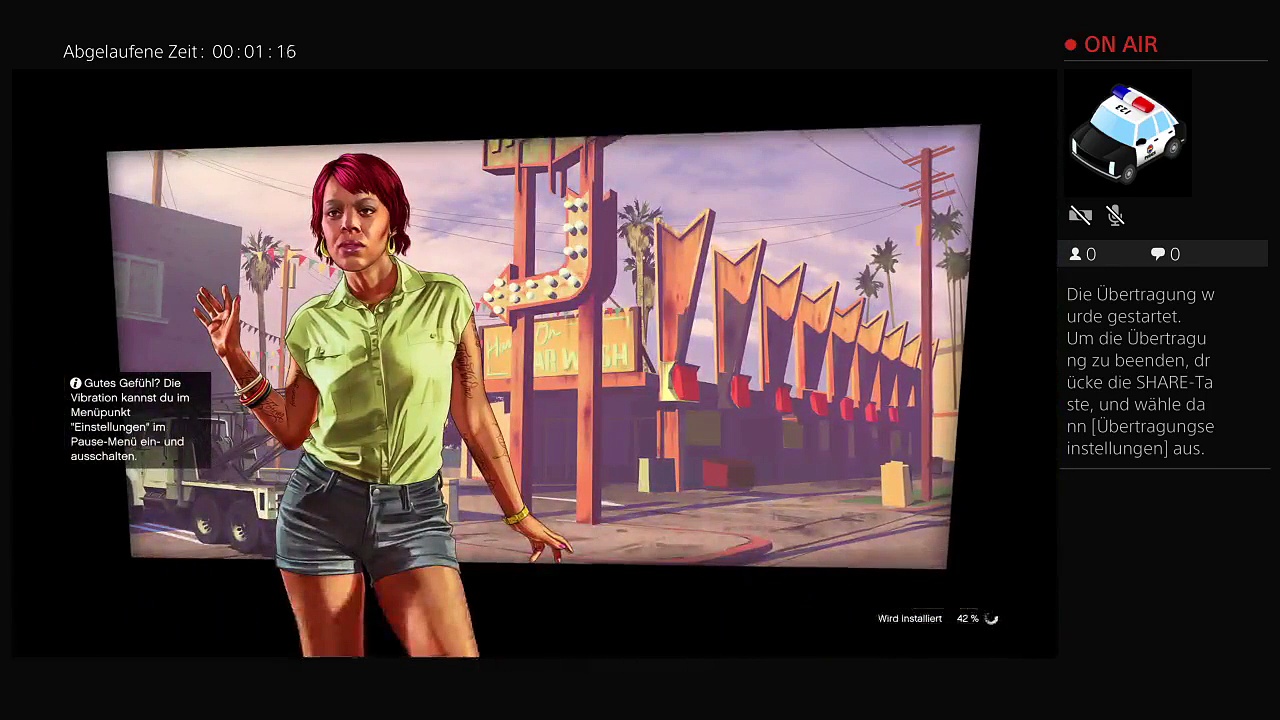Click the 'Die Übertragung wurde gestartet' message

[x=1140, y=305]
